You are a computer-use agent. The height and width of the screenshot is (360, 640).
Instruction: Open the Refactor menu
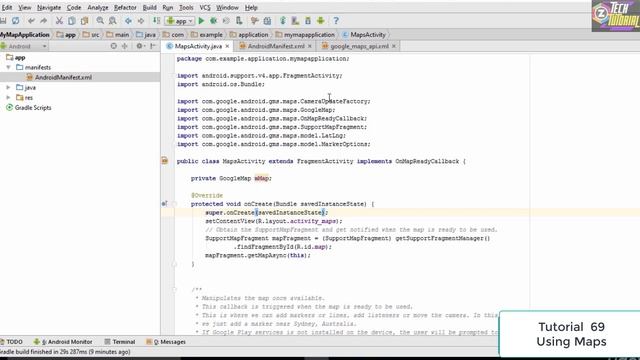[x=125, y=7]
